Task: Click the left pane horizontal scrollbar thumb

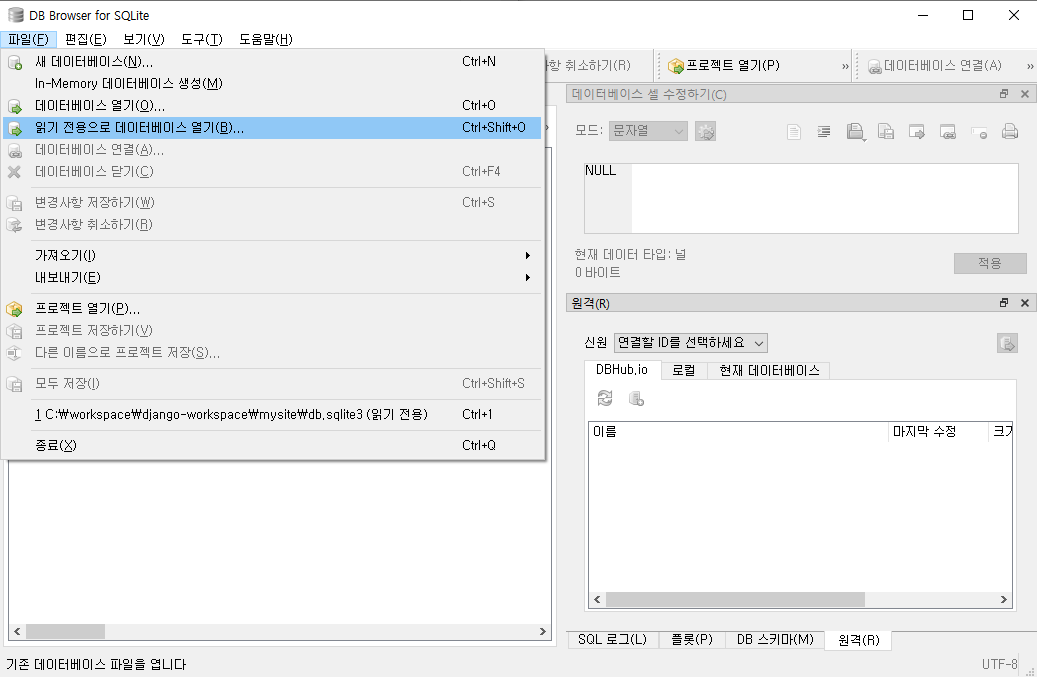Action: [65, 631]
